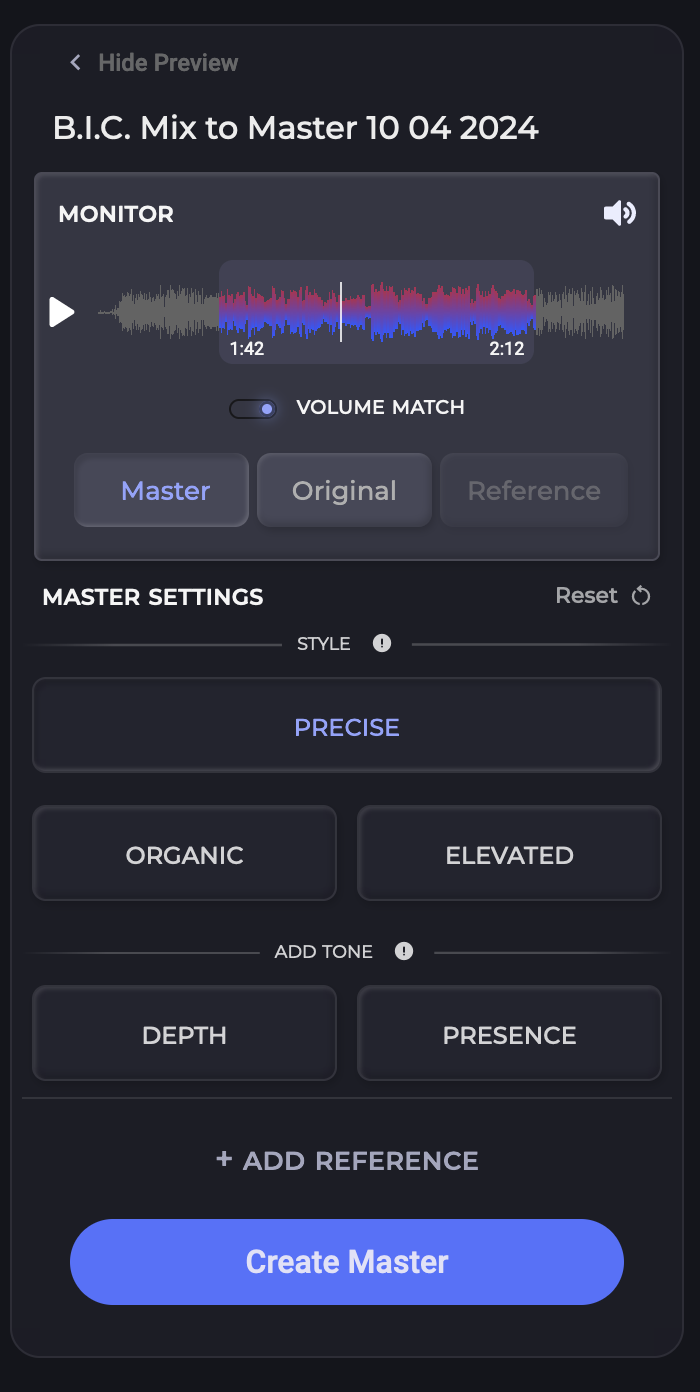This screenshot has width=700, height=1392.
Task: Select the Precise mastering style
Action: point(346,726)
